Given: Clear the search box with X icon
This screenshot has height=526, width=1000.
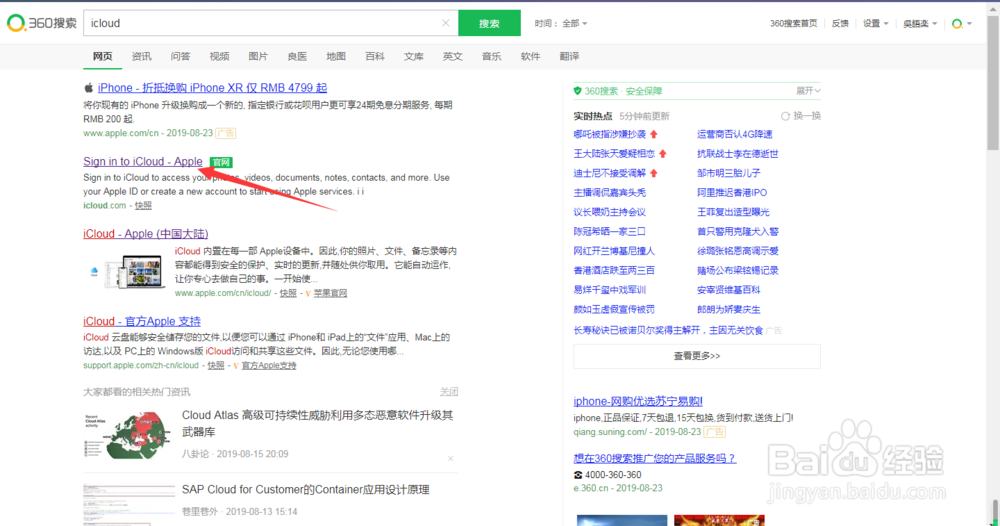Looking at the screenshot, I should [x=445, y=23].
